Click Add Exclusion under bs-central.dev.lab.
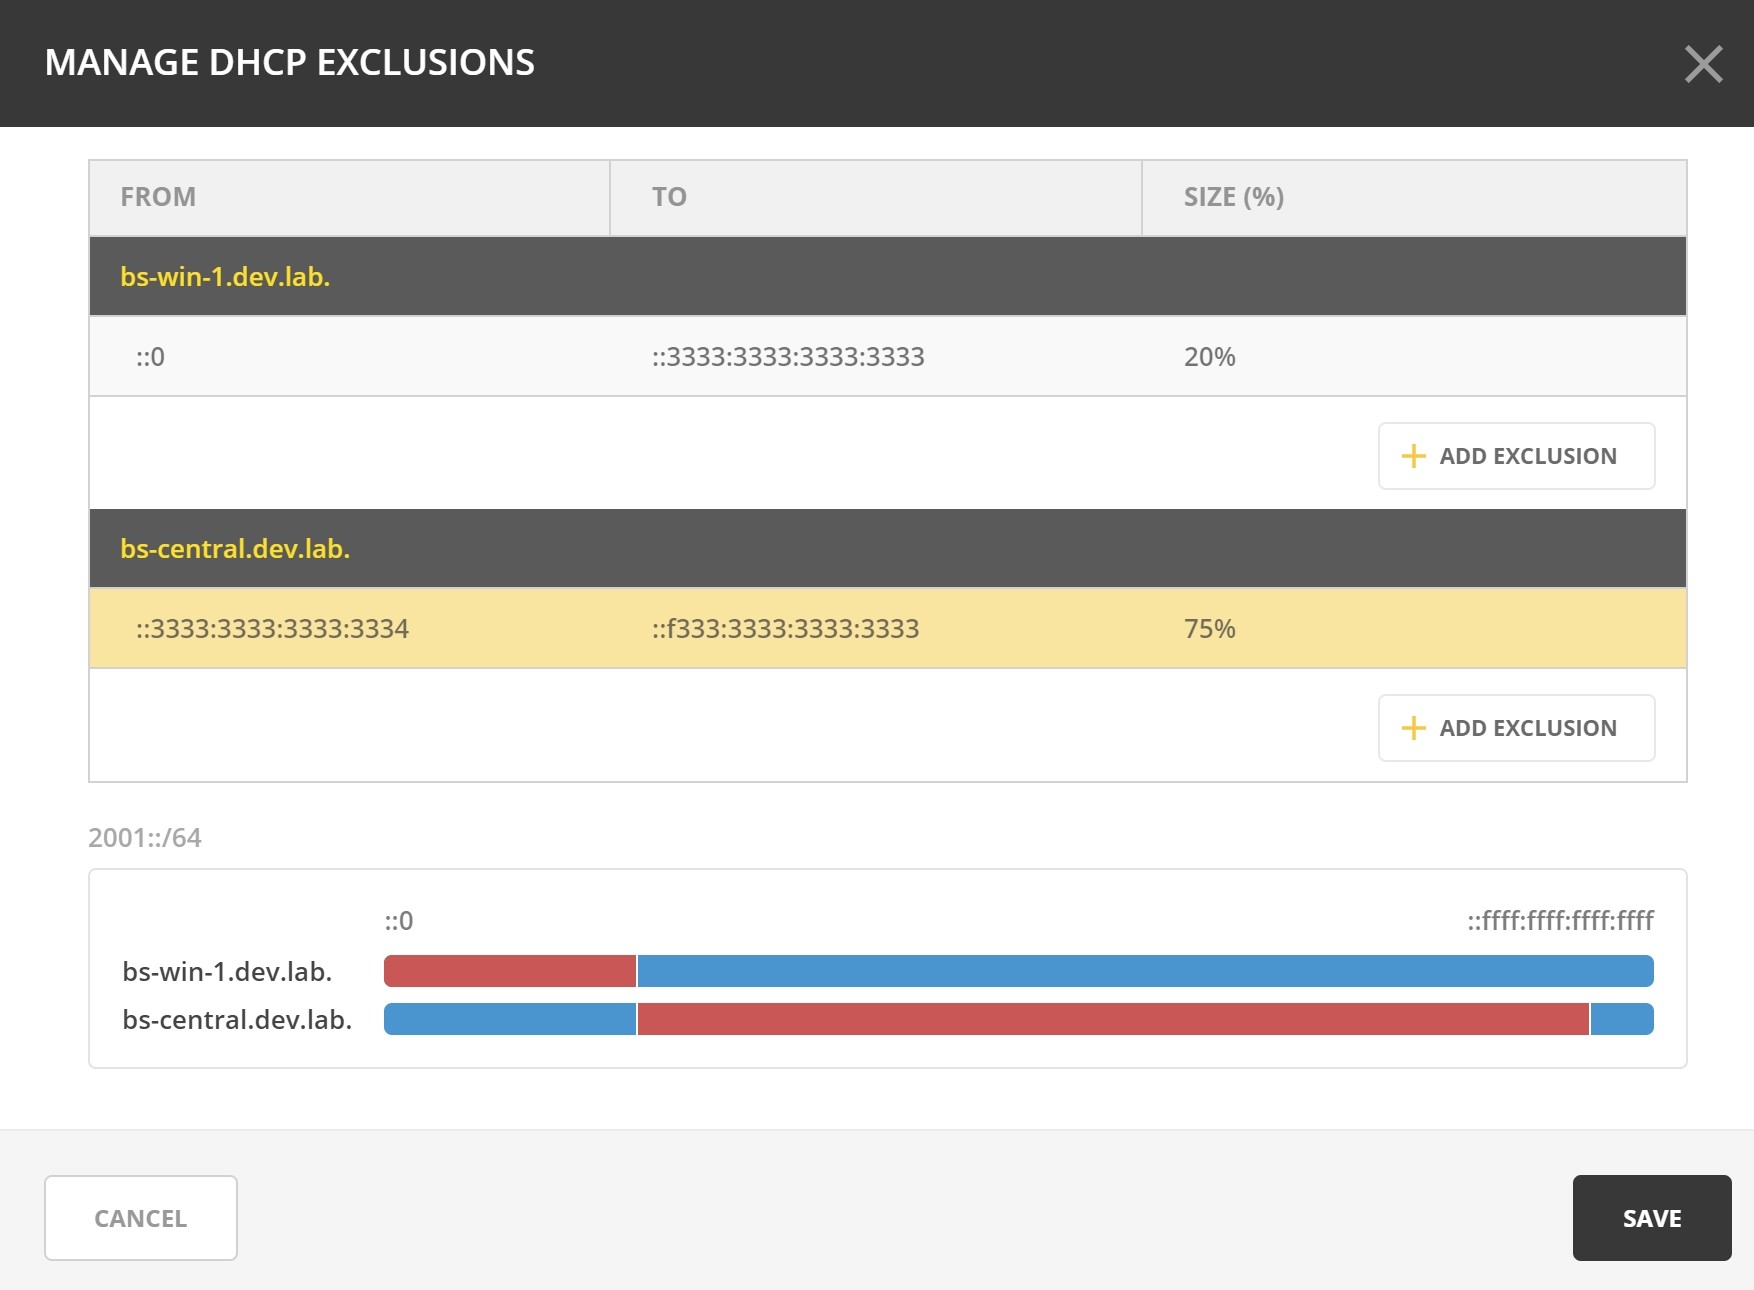Viewport: 1754px width, 1290px height. (1516, 728)
